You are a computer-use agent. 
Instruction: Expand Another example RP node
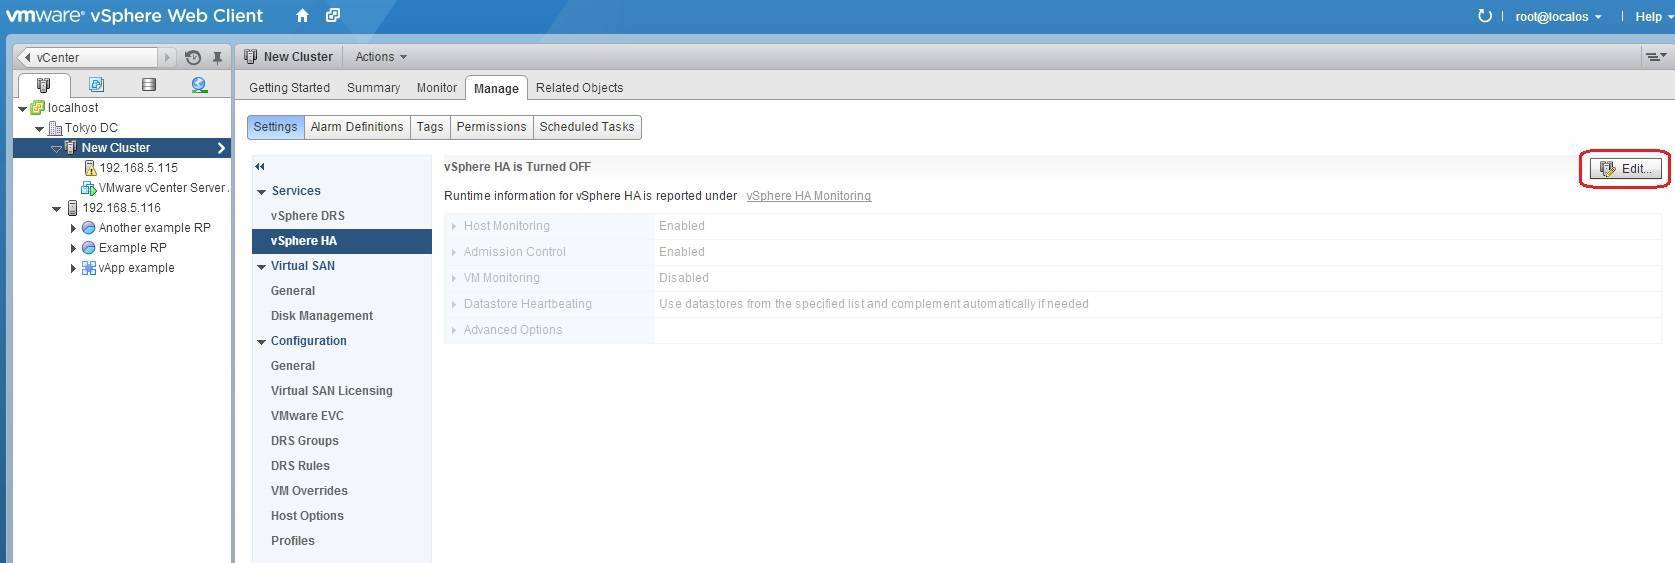tap(73, 228)
